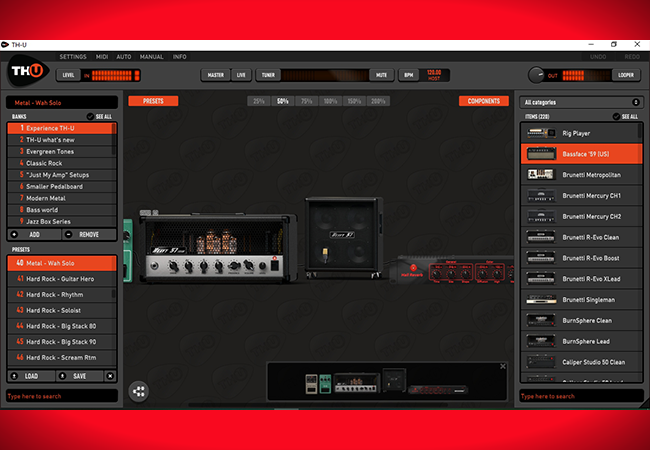Select the beige pedal in navigator strip
Viewport: 650px width, 450px height.
point(311,384)
